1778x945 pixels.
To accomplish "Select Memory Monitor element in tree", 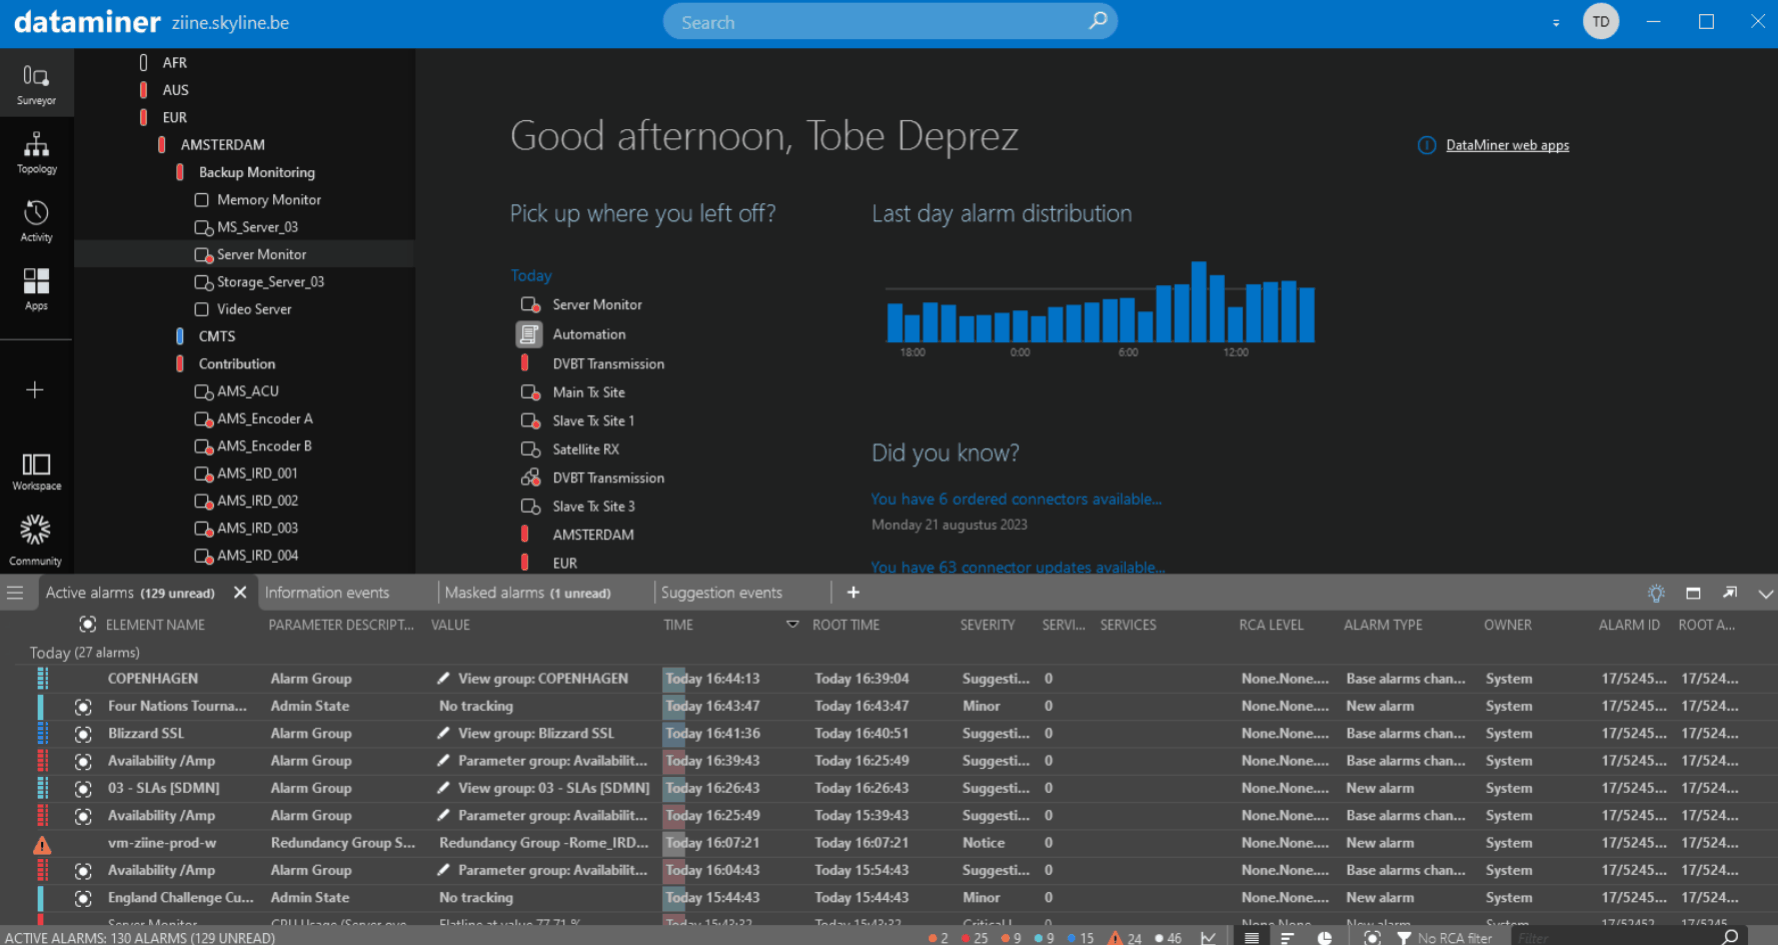I will coord(268,200).
